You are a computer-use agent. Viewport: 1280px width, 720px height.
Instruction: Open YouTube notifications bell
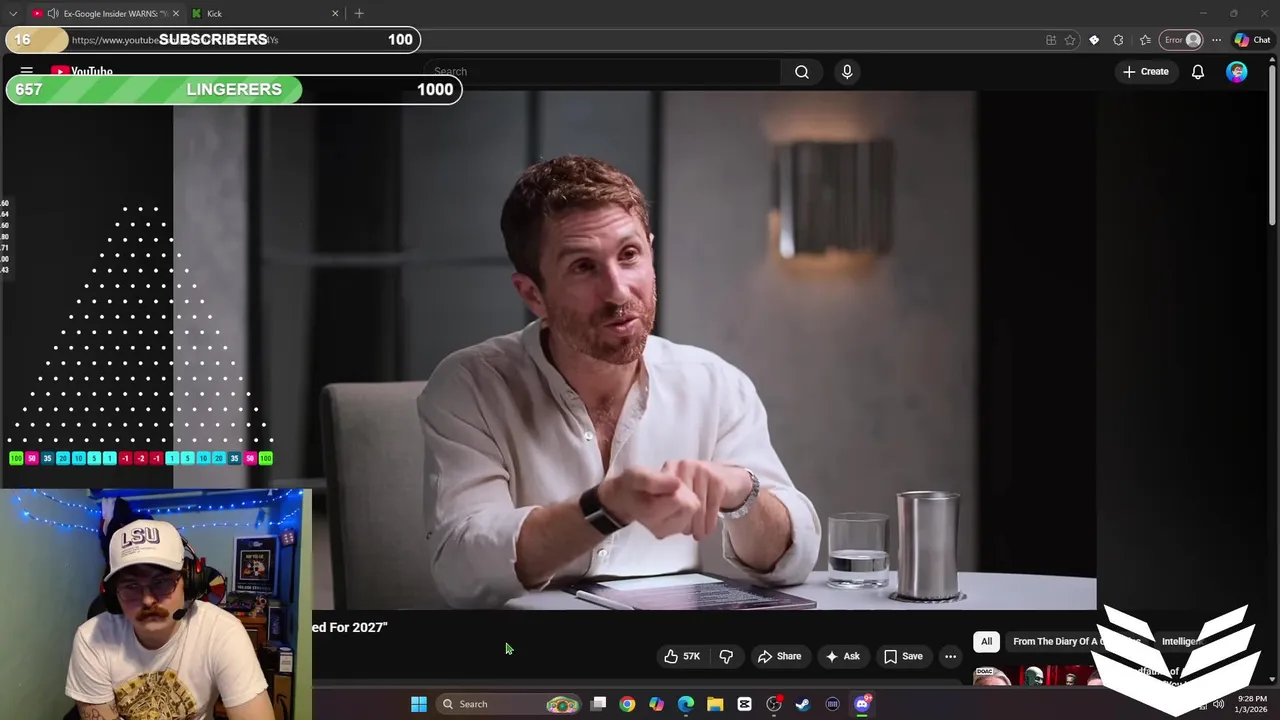coord(1198,72)
